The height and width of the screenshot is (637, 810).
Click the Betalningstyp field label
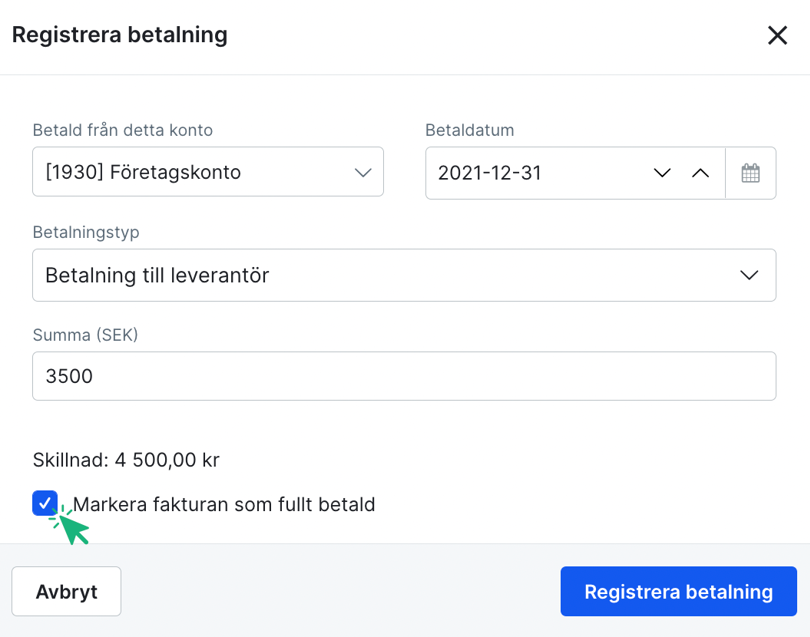tap(86, 232)
